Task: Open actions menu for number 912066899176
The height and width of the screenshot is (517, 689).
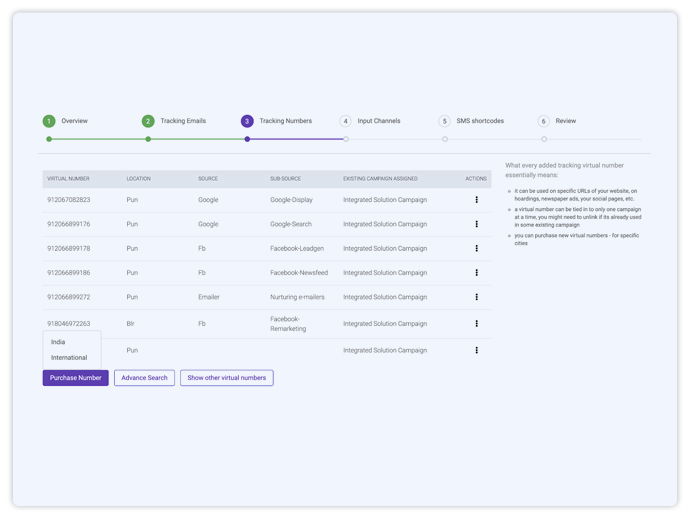Action: pos(476,224)
